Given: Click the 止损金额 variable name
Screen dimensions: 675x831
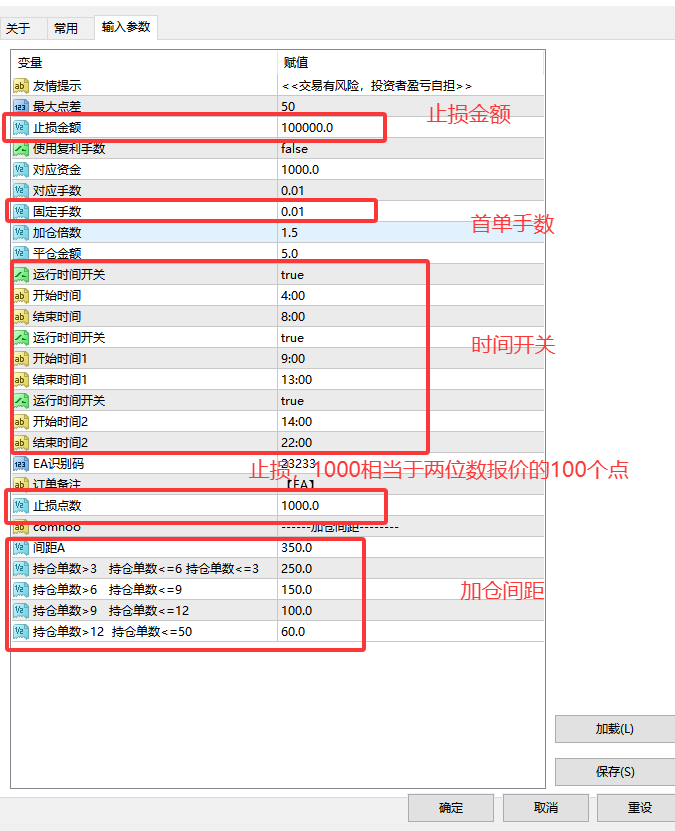Looking at the screenshot, I should tap(57, 128).
